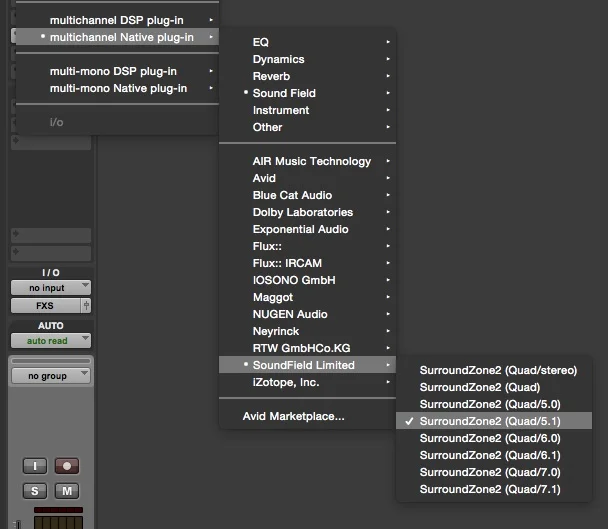The image size is (608, 529).
Task: Choose SurroundZone2 (Quad/5.0)
Action: click(x=494, y=405)
